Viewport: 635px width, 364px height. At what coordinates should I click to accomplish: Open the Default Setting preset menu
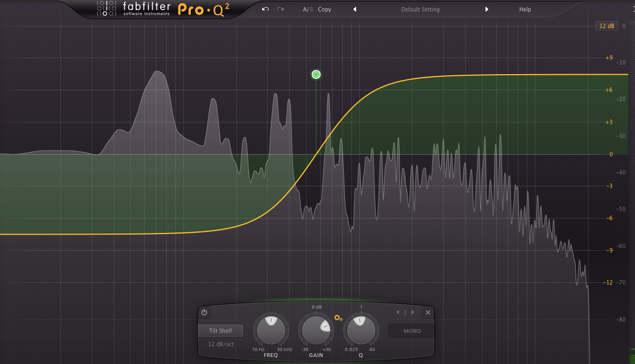[x=420, y=9]
